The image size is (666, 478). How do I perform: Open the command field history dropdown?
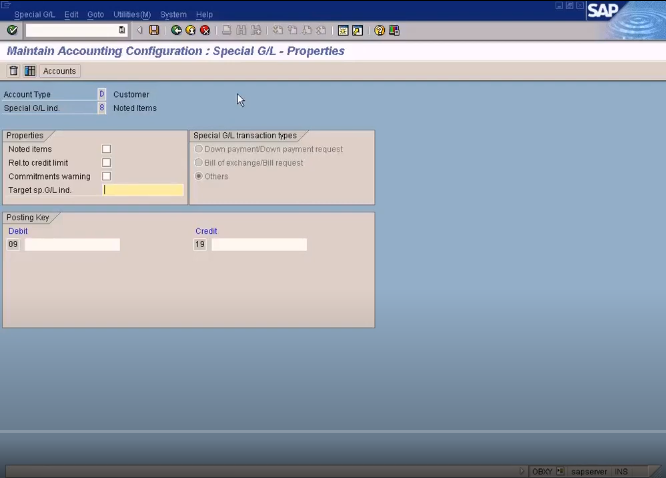point(122,30)
